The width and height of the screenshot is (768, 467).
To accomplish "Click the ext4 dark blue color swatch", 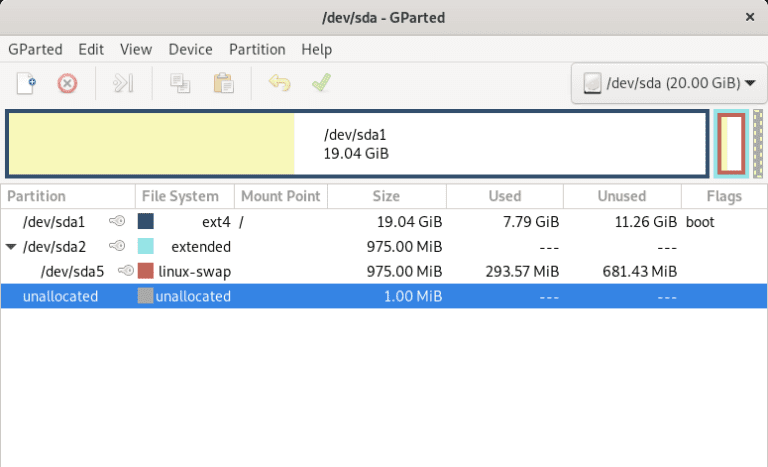I will click(146, 222).
